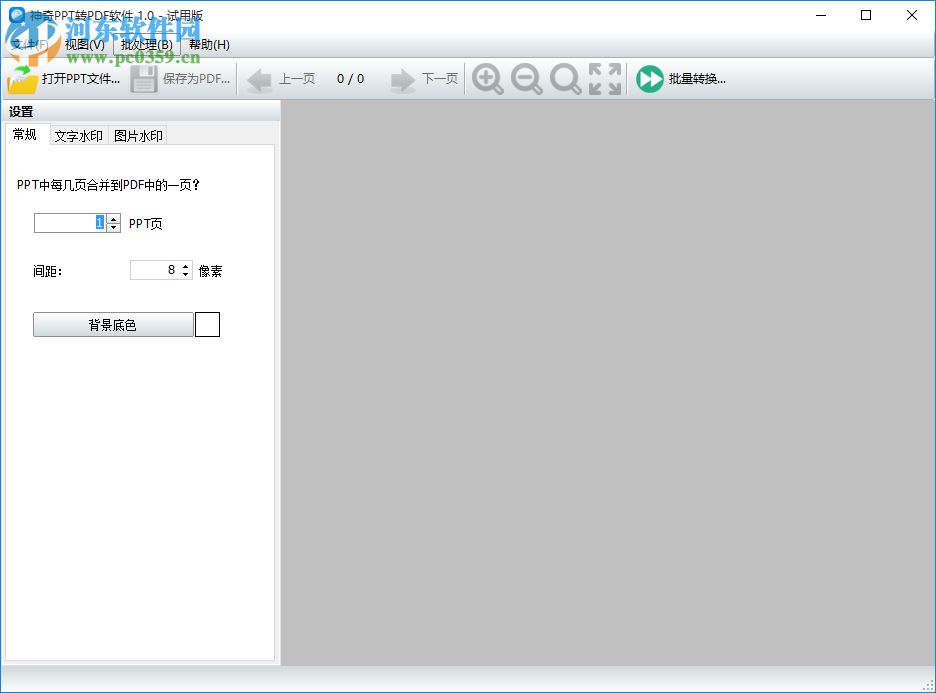
Task: Open a PPT file via folder icon
Action: point(22,79)
